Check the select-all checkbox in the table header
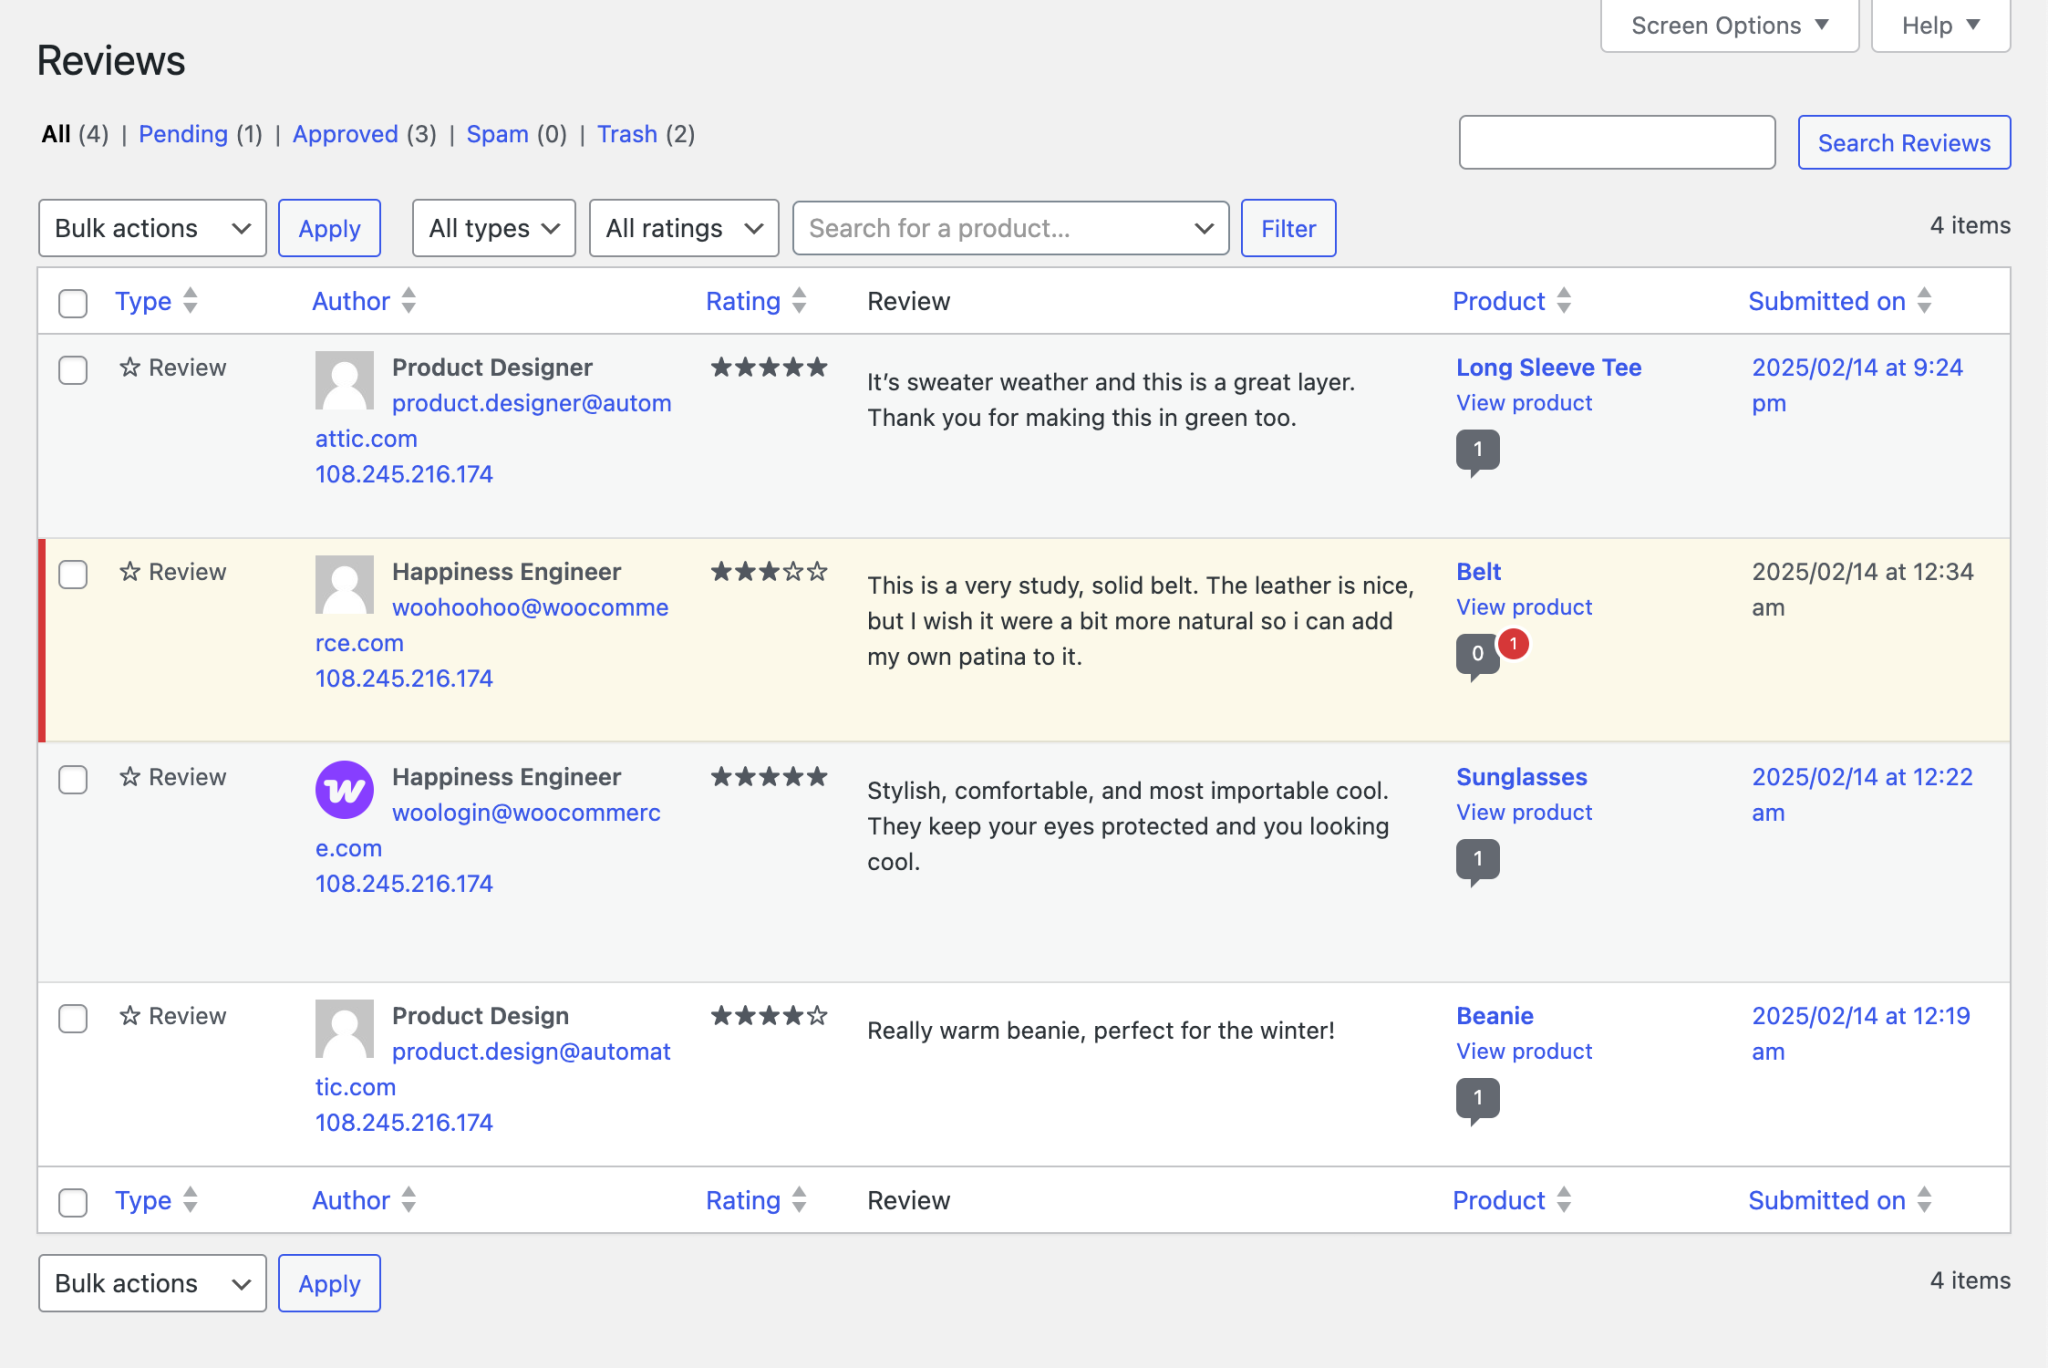 pos(72,303)
